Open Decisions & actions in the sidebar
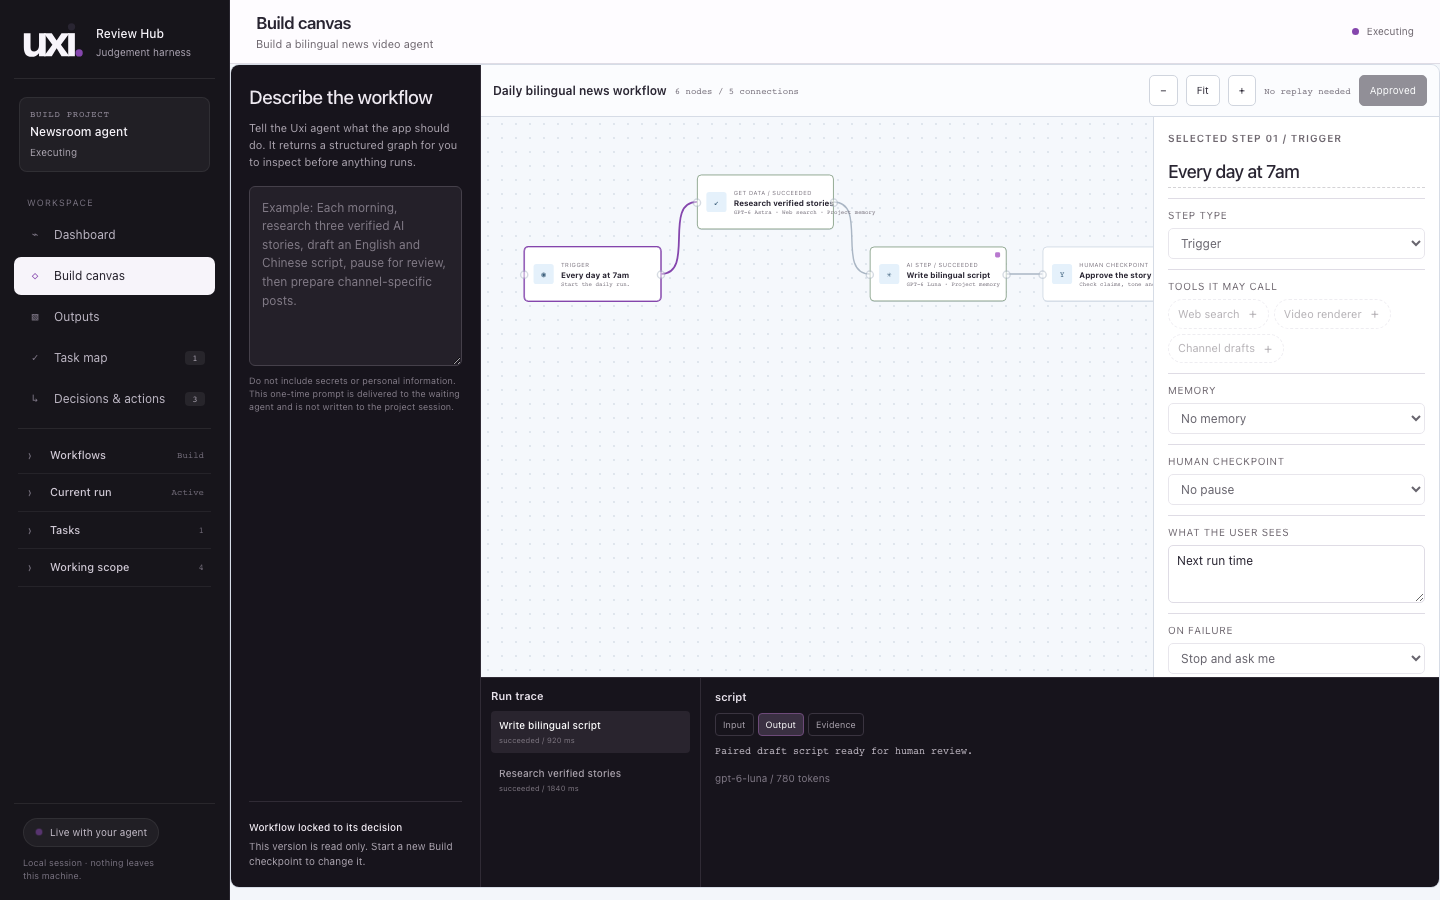1440x900 pixels. pyautogui.click(x=114, y=399)
